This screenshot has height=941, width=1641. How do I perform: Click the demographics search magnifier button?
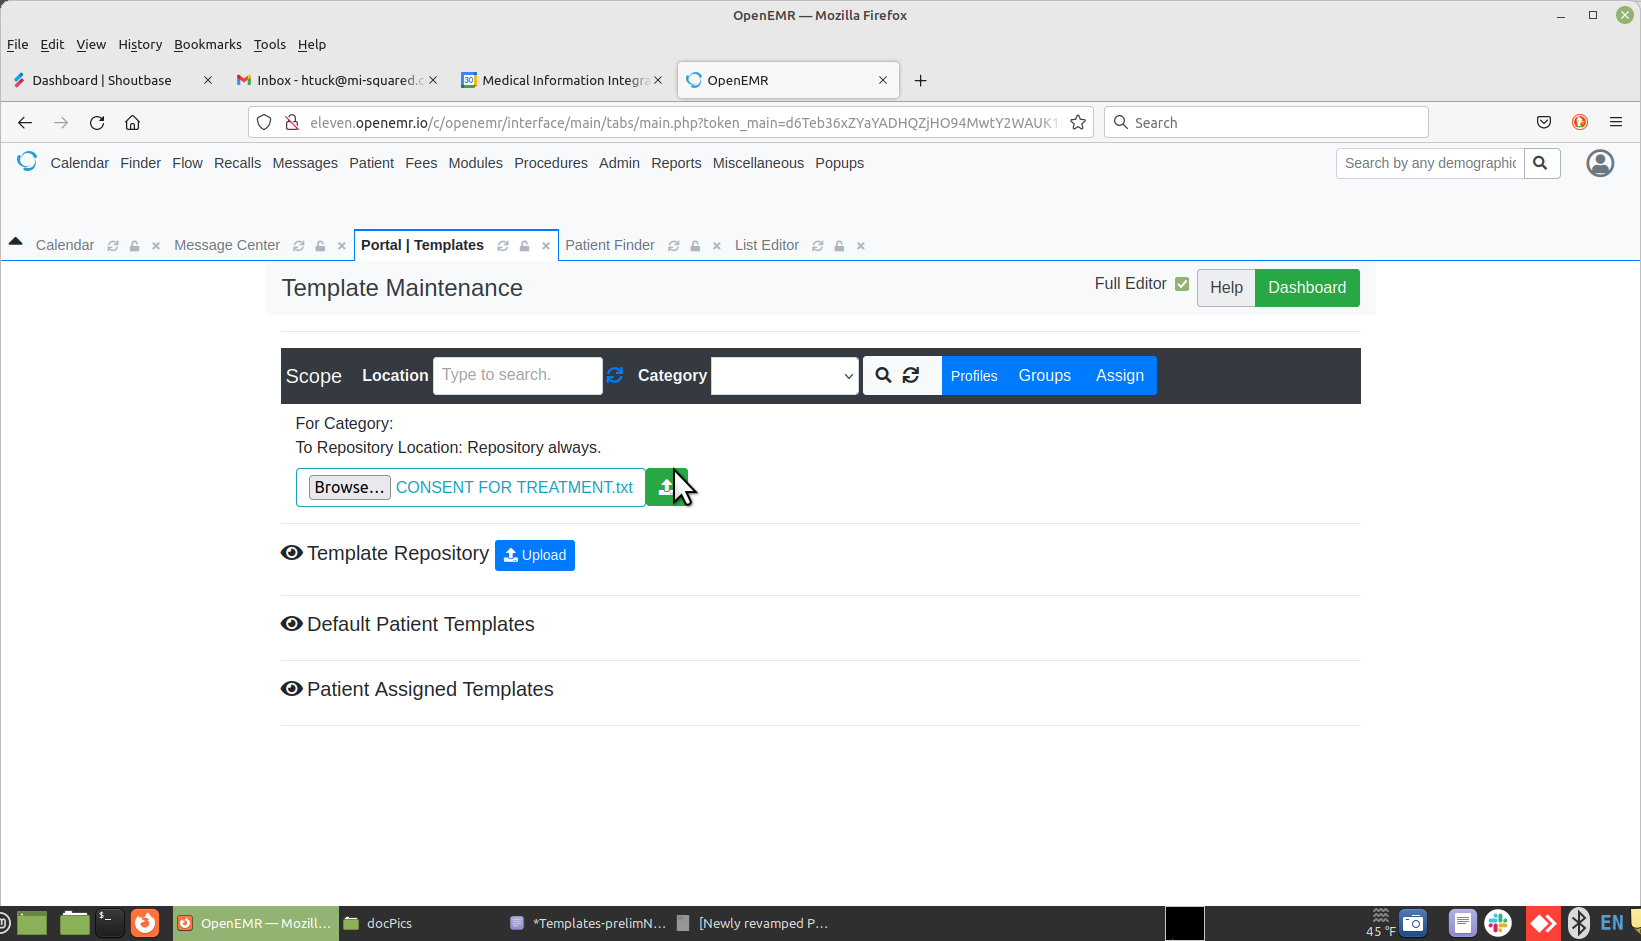1541,163
